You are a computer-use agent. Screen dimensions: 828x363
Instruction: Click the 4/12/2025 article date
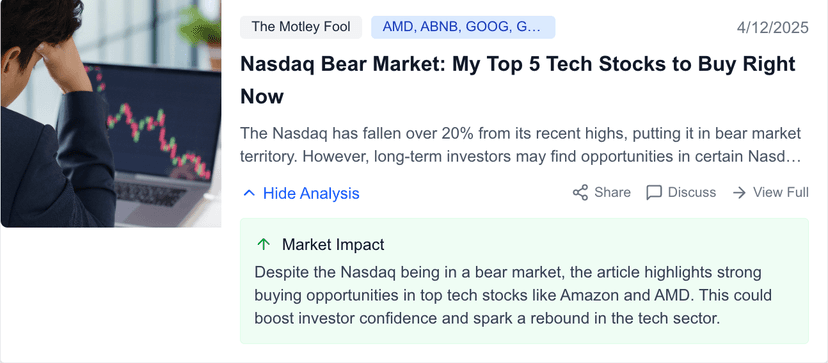[773, 27]
